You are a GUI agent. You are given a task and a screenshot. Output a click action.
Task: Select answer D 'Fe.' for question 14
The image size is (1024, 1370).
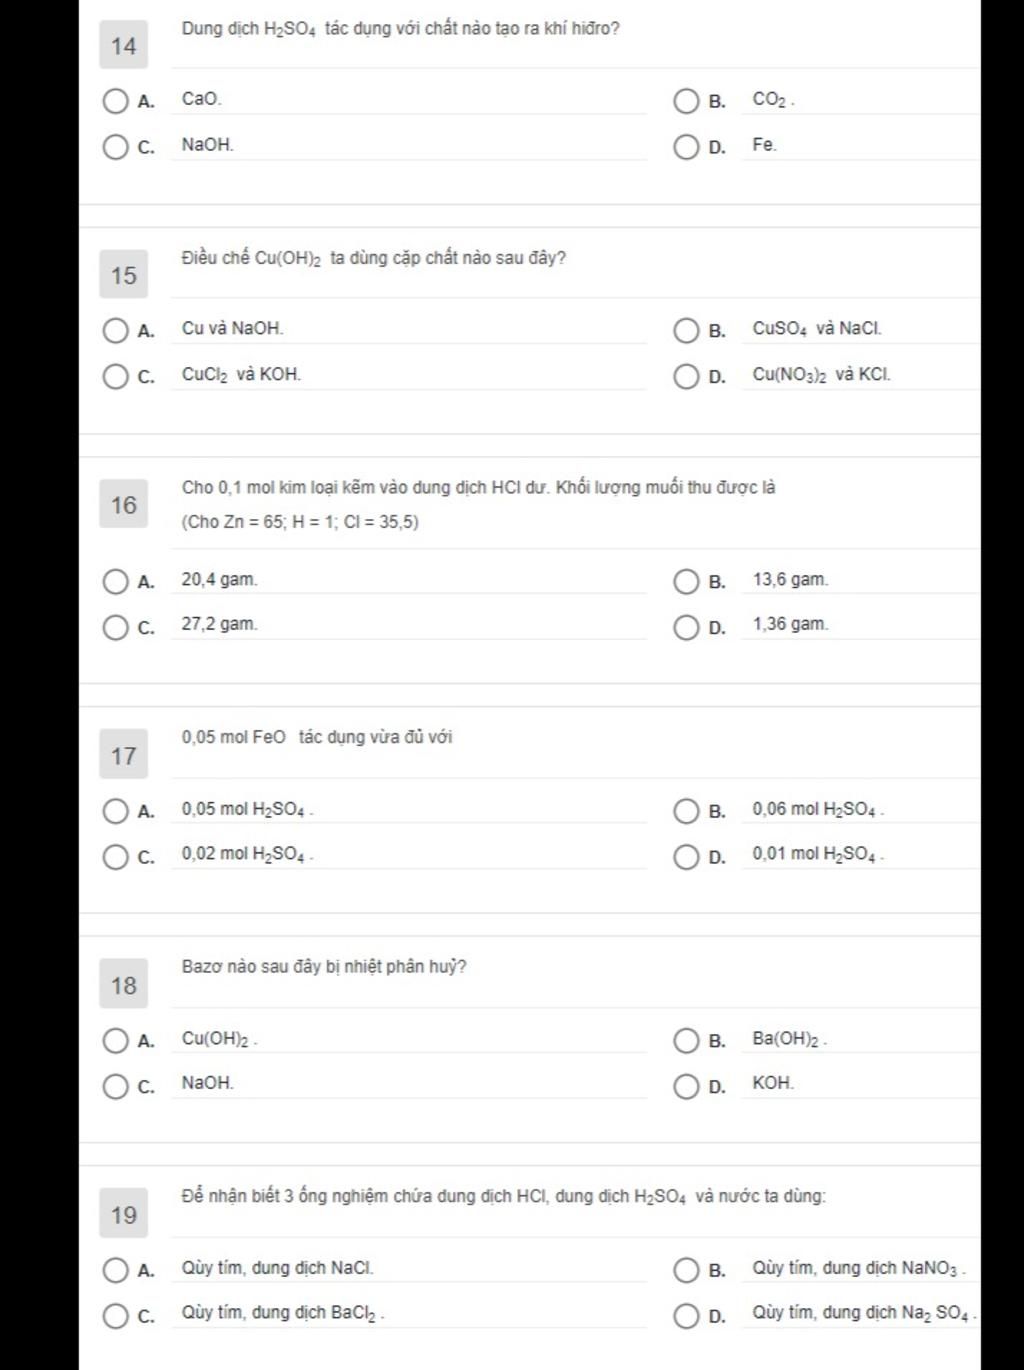click(686, 147)
